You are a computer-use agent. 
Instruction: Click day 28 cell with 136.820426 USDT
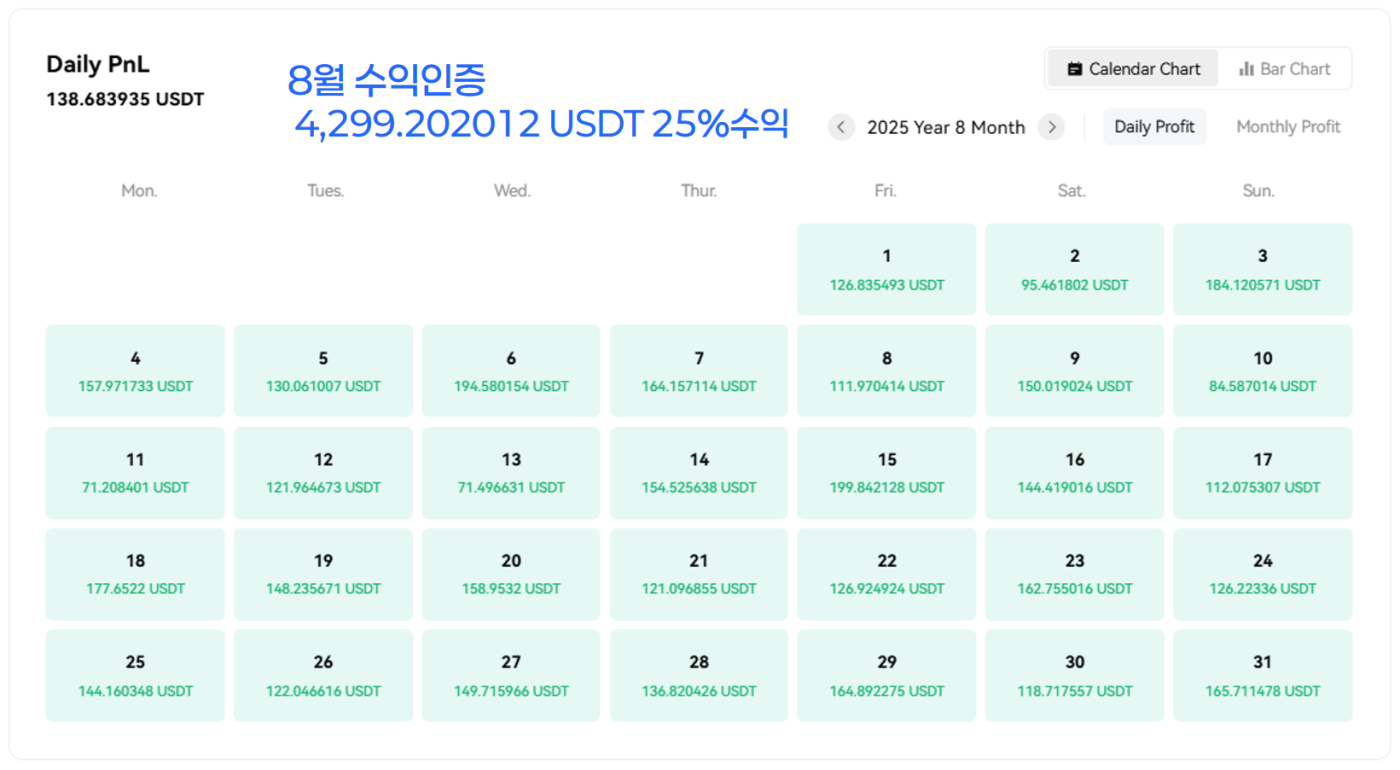699,675
